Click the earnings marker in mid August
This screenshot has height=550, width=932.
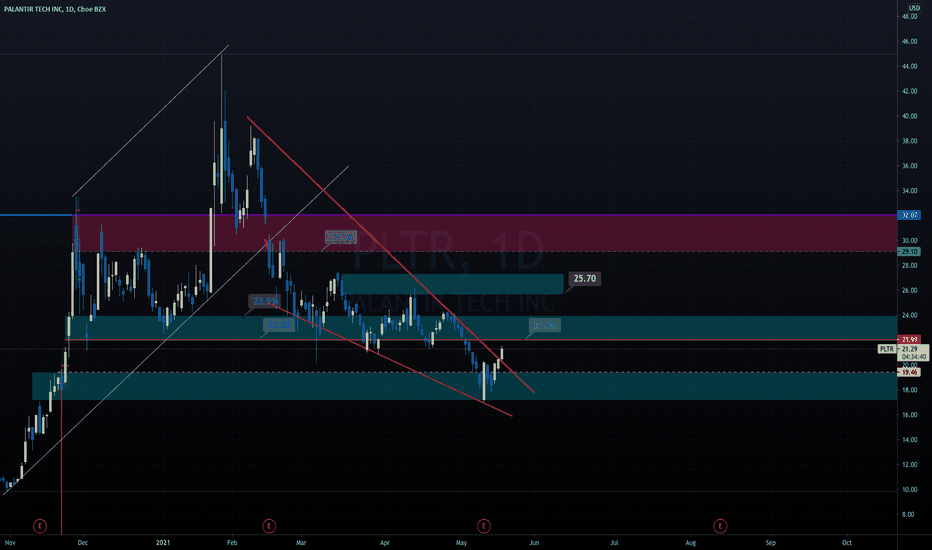(x=720, y=526)
